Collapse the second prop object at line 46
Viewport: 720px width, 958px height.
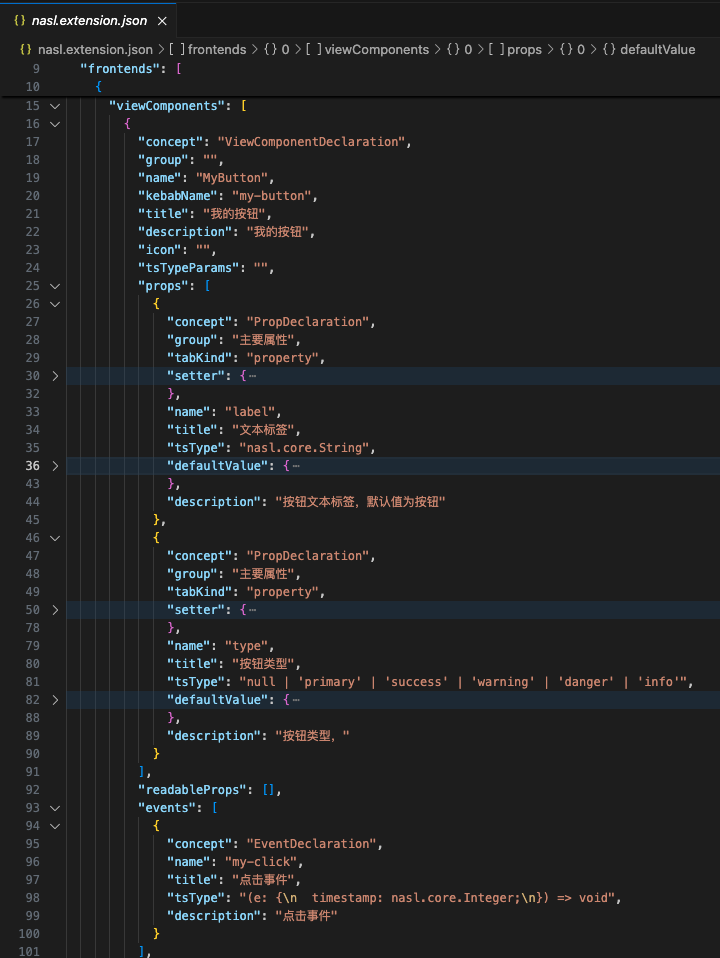click(55, 538)
